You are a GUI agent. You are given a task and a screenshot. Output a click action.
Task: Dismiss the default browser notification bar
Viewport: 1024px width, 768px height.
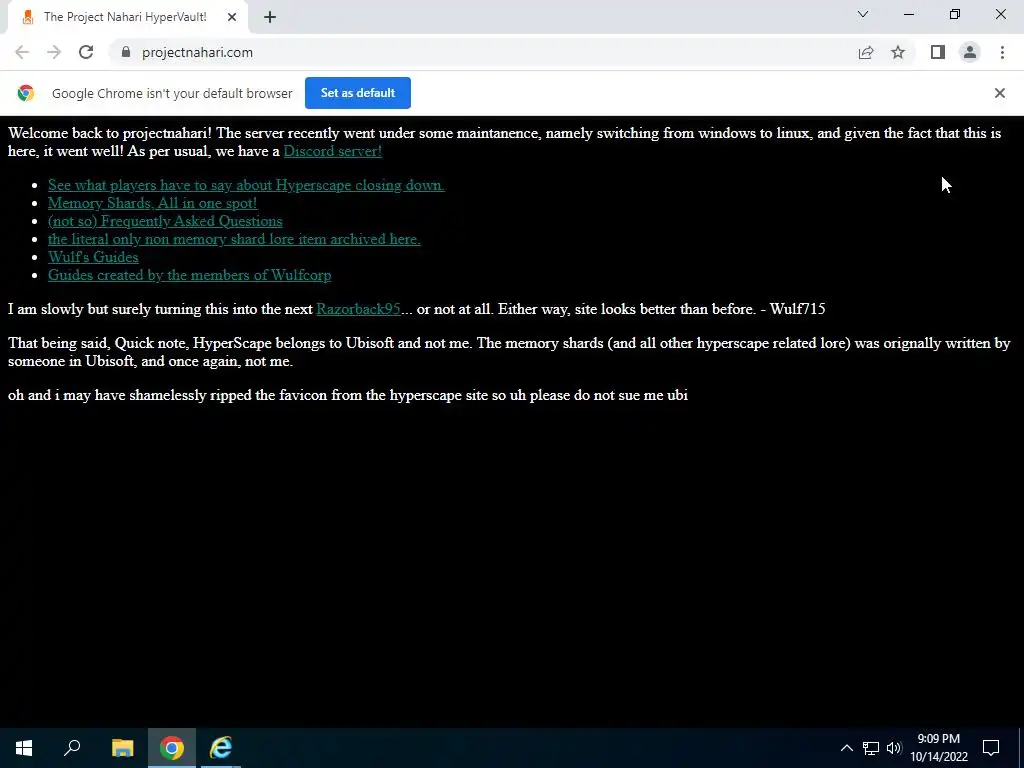click(x=1000, y=93)
